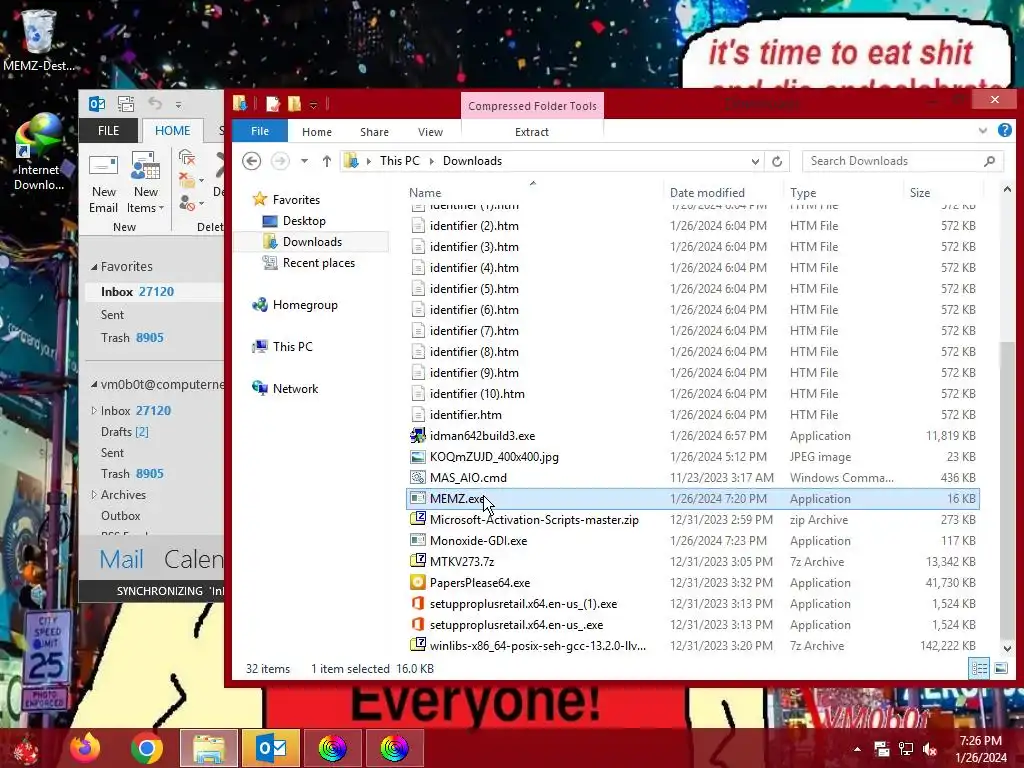Click Explorer Back navigation arrow
This screenshot has width=1024, height=768.
coord(251,161)
